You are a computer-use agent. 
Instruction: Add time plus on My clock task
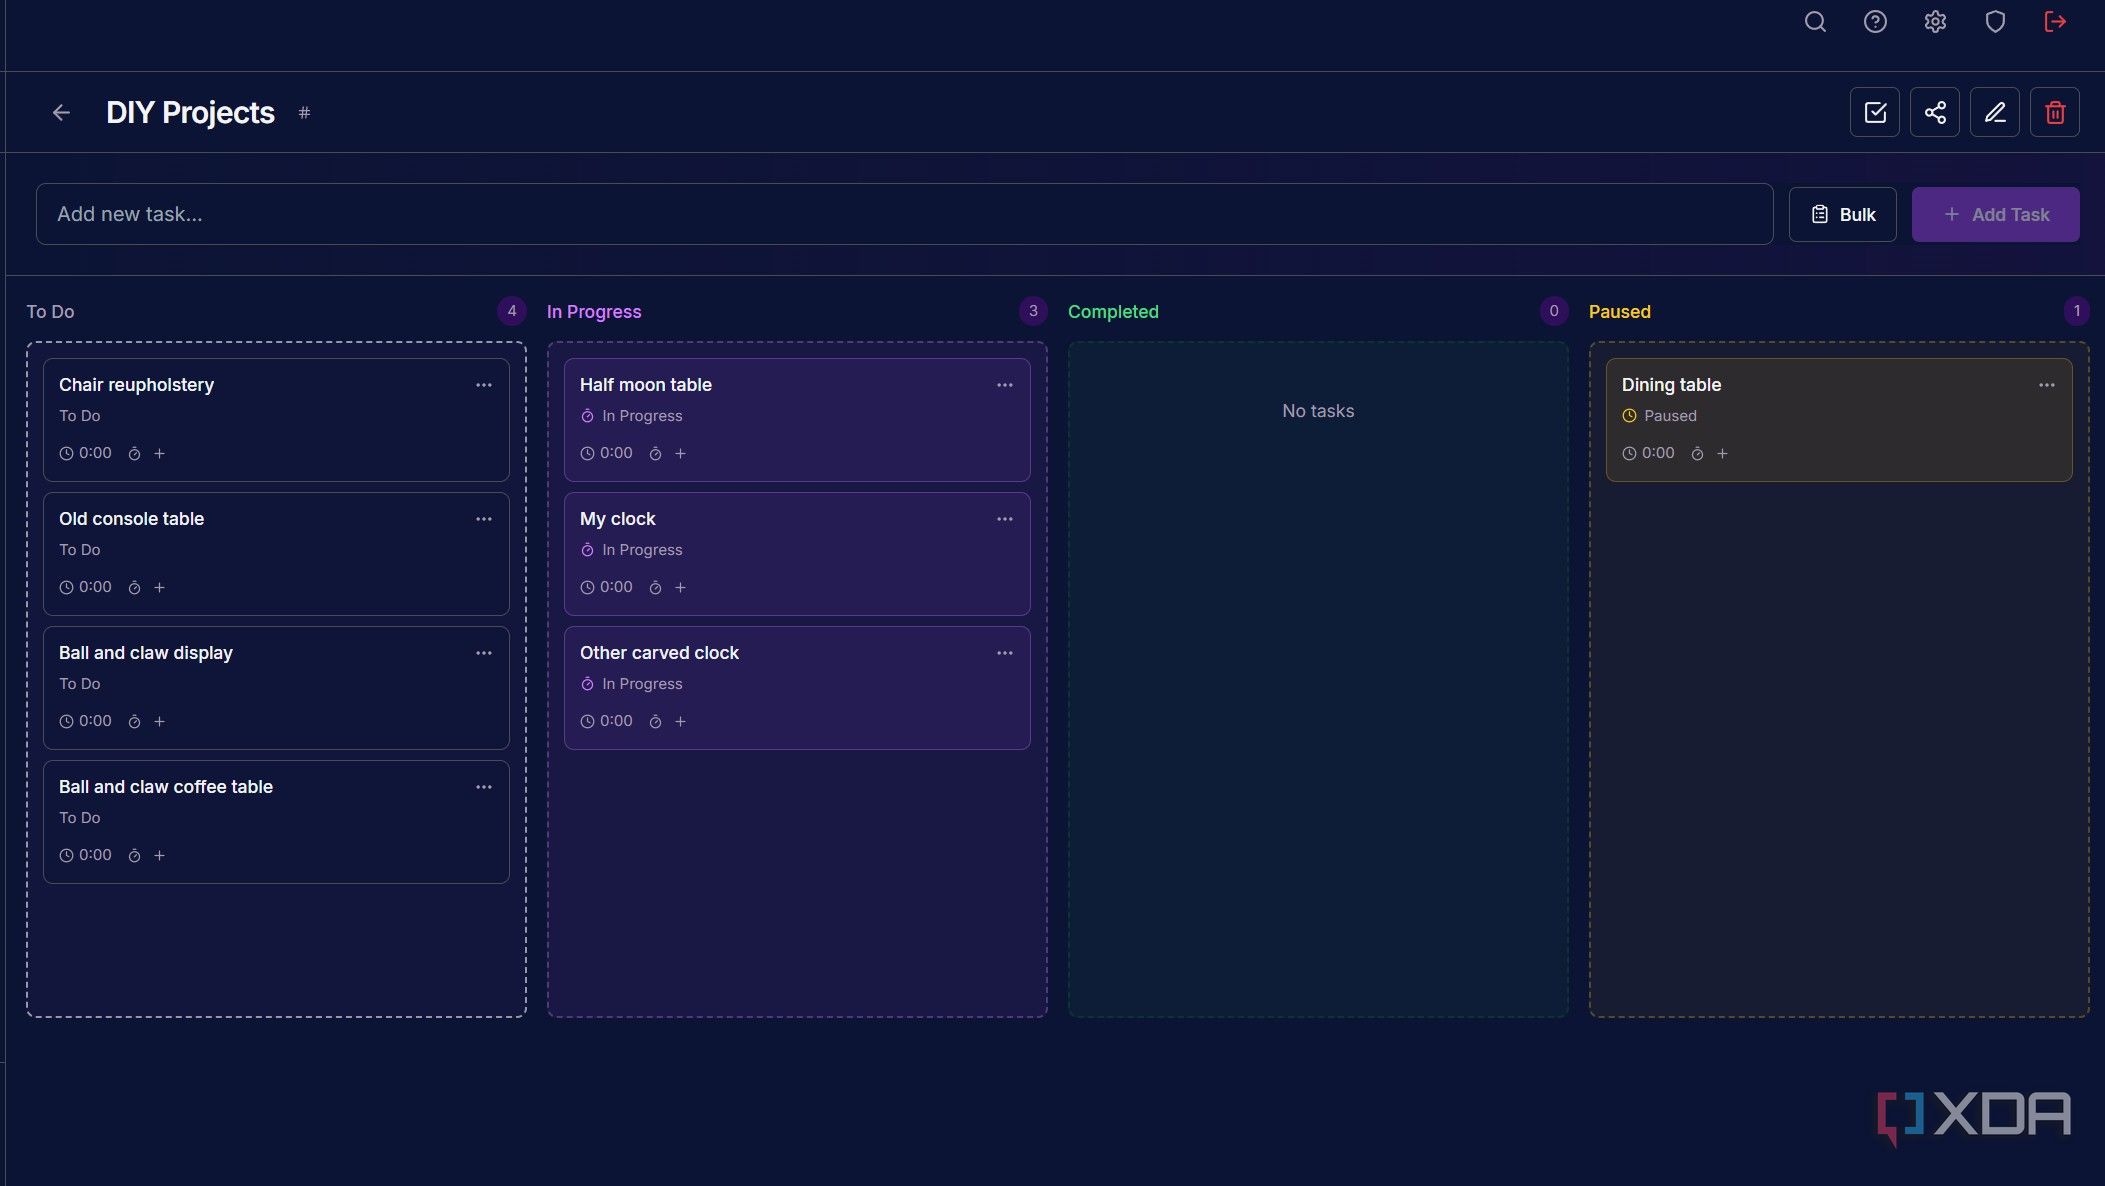tap(680, 588)
